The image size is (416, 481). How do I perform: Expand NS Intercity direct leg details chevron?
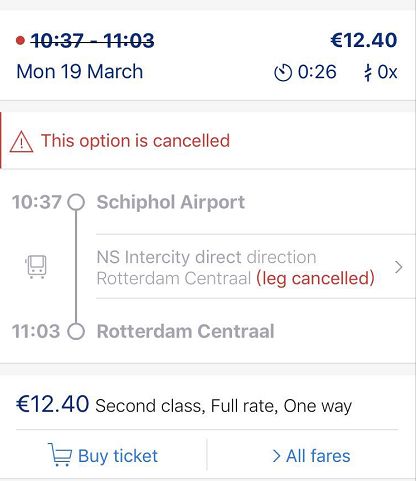(398, 267)
